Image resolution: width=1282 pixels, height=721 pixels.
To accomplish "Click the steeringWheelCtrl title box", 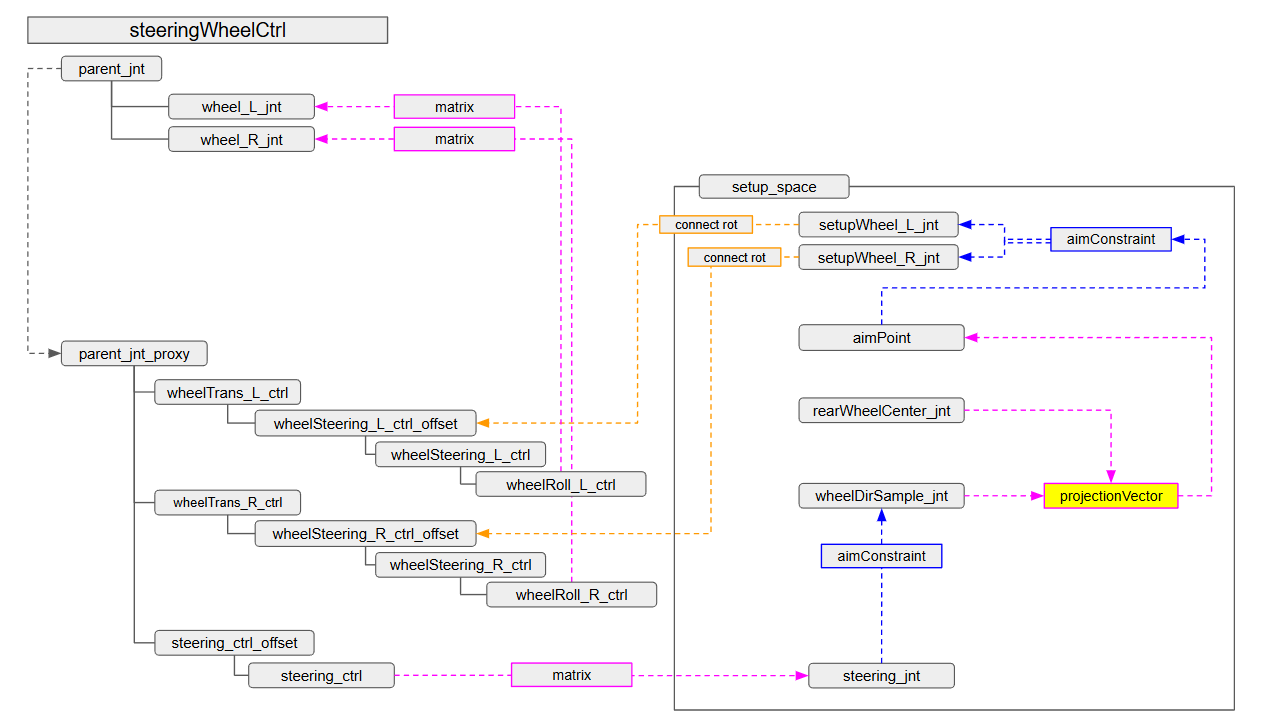I will click(x=207, y=30).
